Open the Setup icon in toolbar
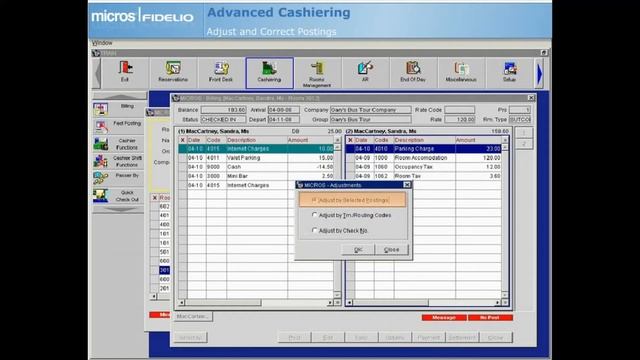640x360 pixels. click(x=509, y=72)
